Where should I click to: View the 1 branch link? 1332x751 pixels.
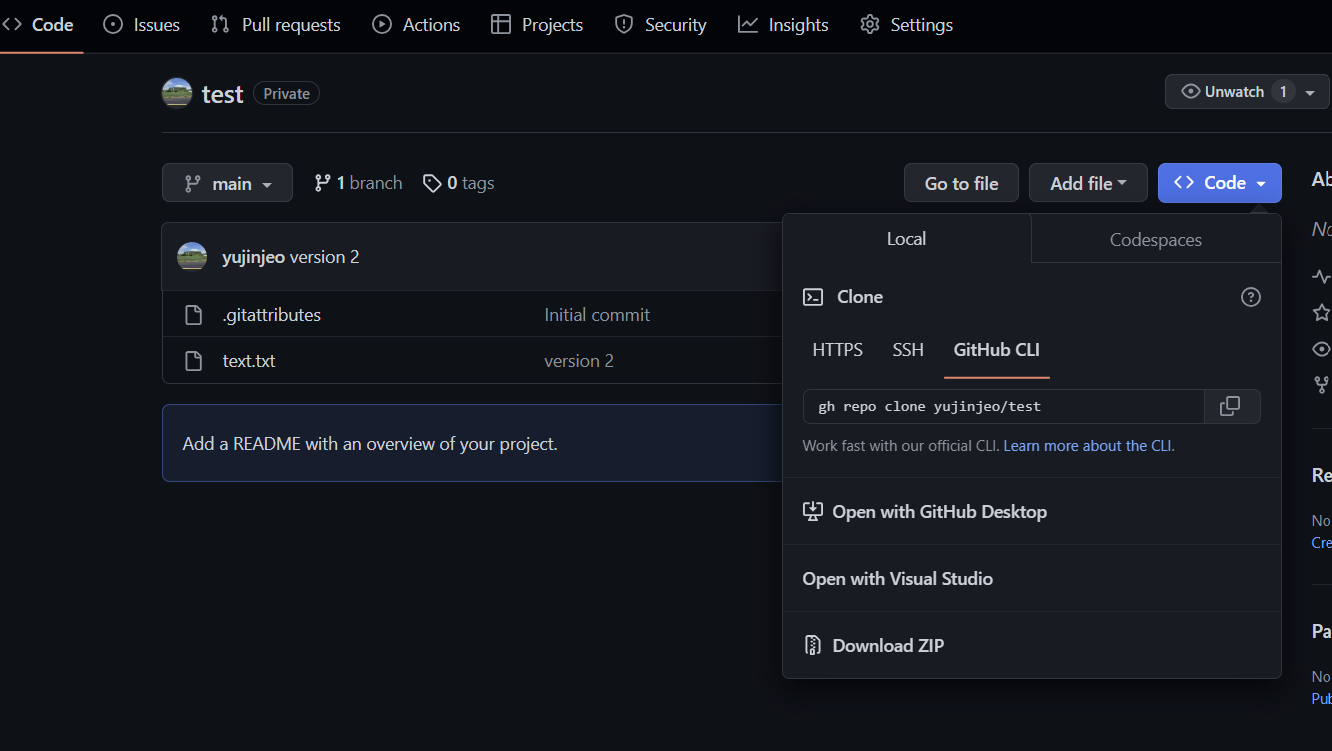[358, 183]
